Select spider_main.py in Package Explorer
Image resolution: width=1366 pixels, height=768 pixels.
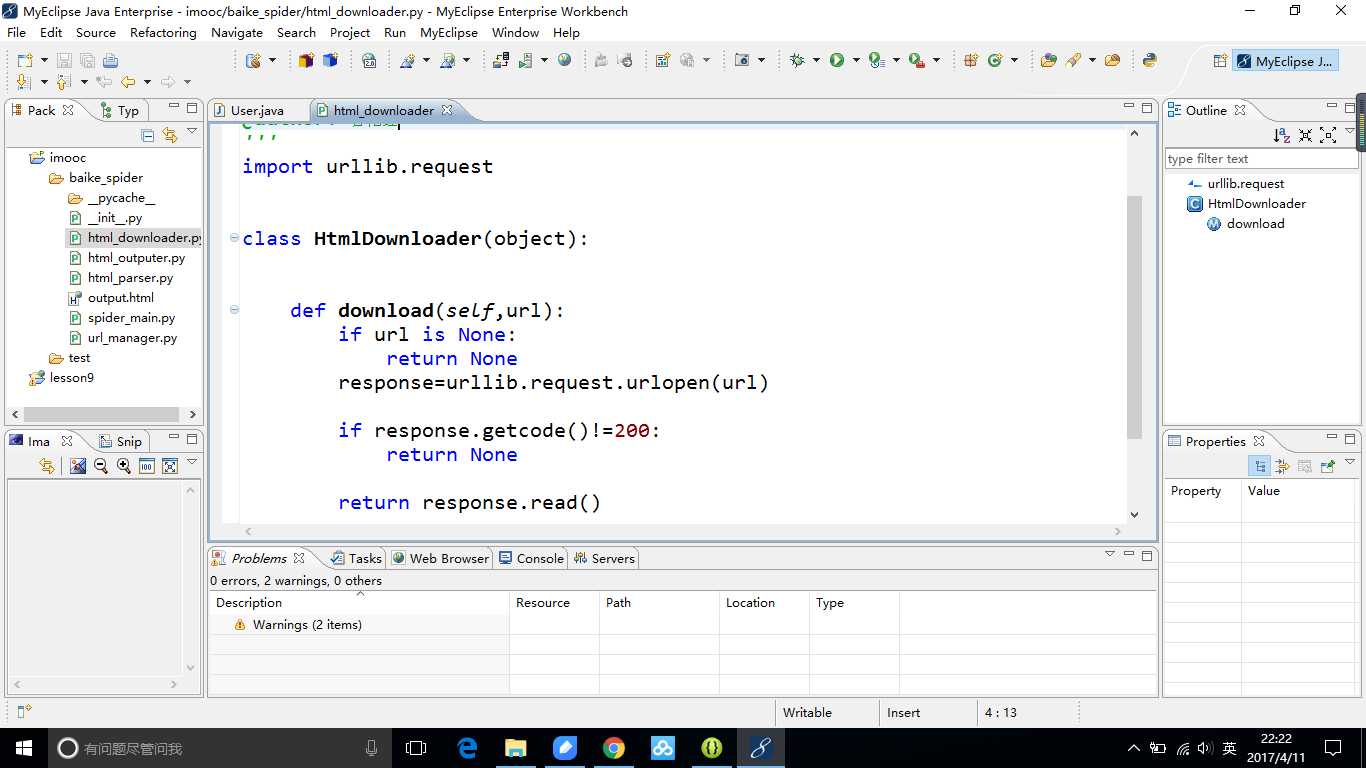[131, 317]
